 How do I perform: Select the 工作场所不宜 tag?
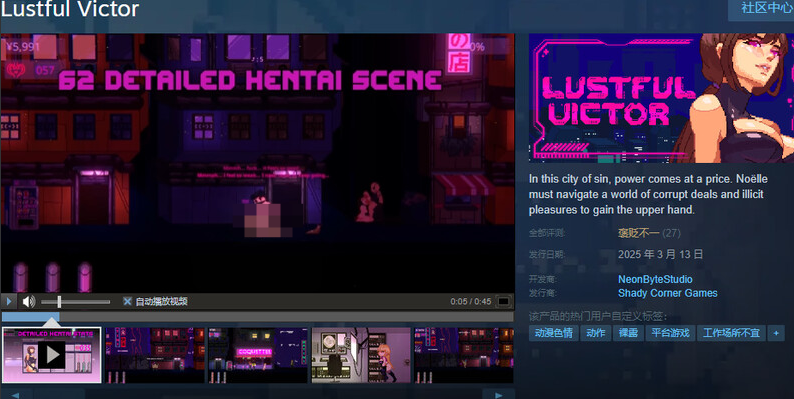[731, 333]
